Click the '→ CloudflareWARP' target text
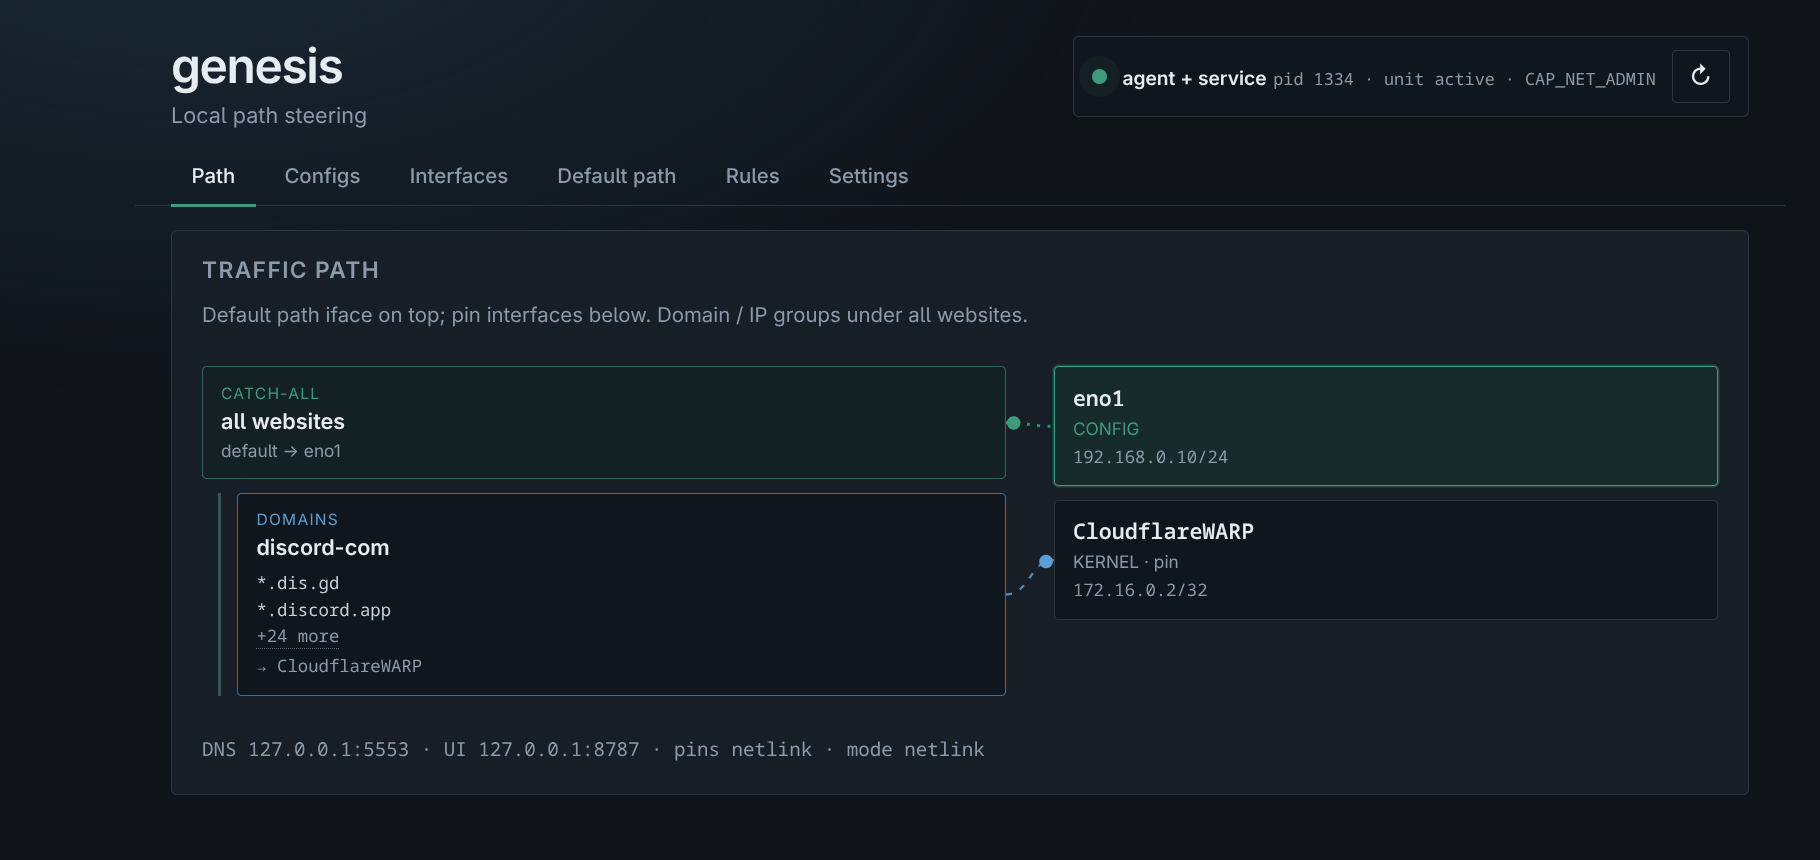This screenshot has width=1820, height=860. (x=339, y=666)
